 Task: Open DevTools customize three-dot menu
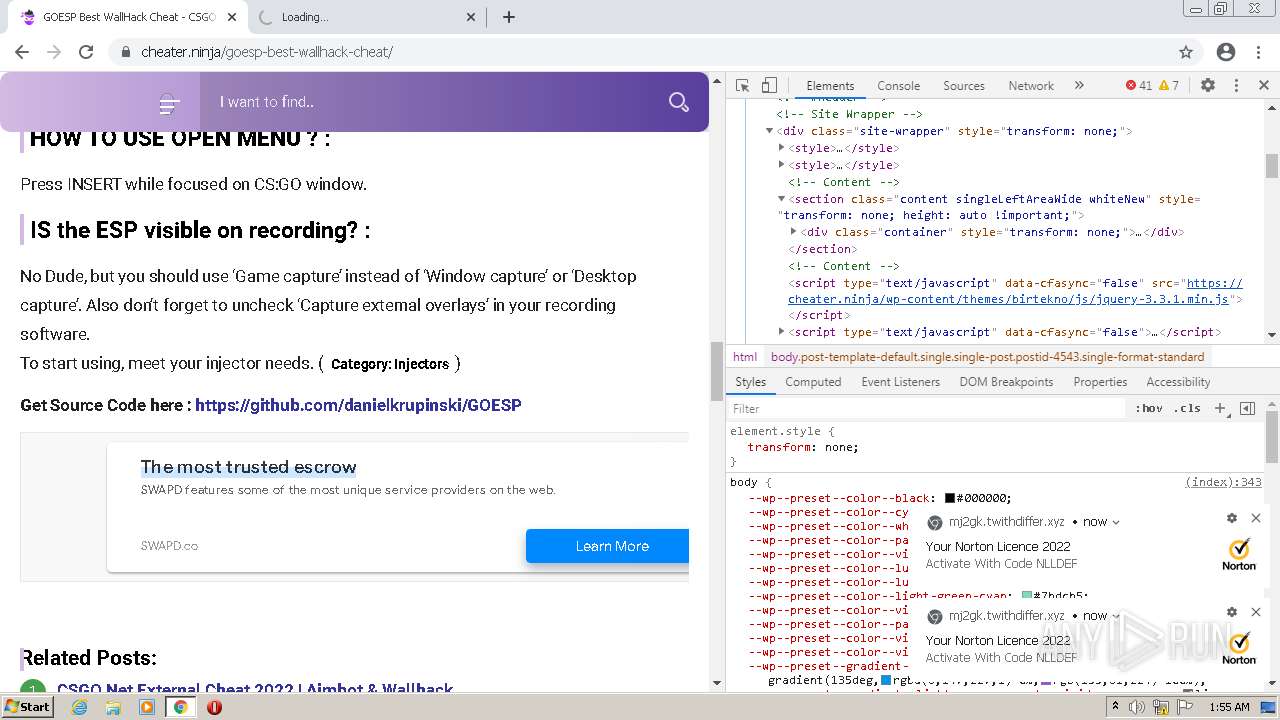(1236, 86)
